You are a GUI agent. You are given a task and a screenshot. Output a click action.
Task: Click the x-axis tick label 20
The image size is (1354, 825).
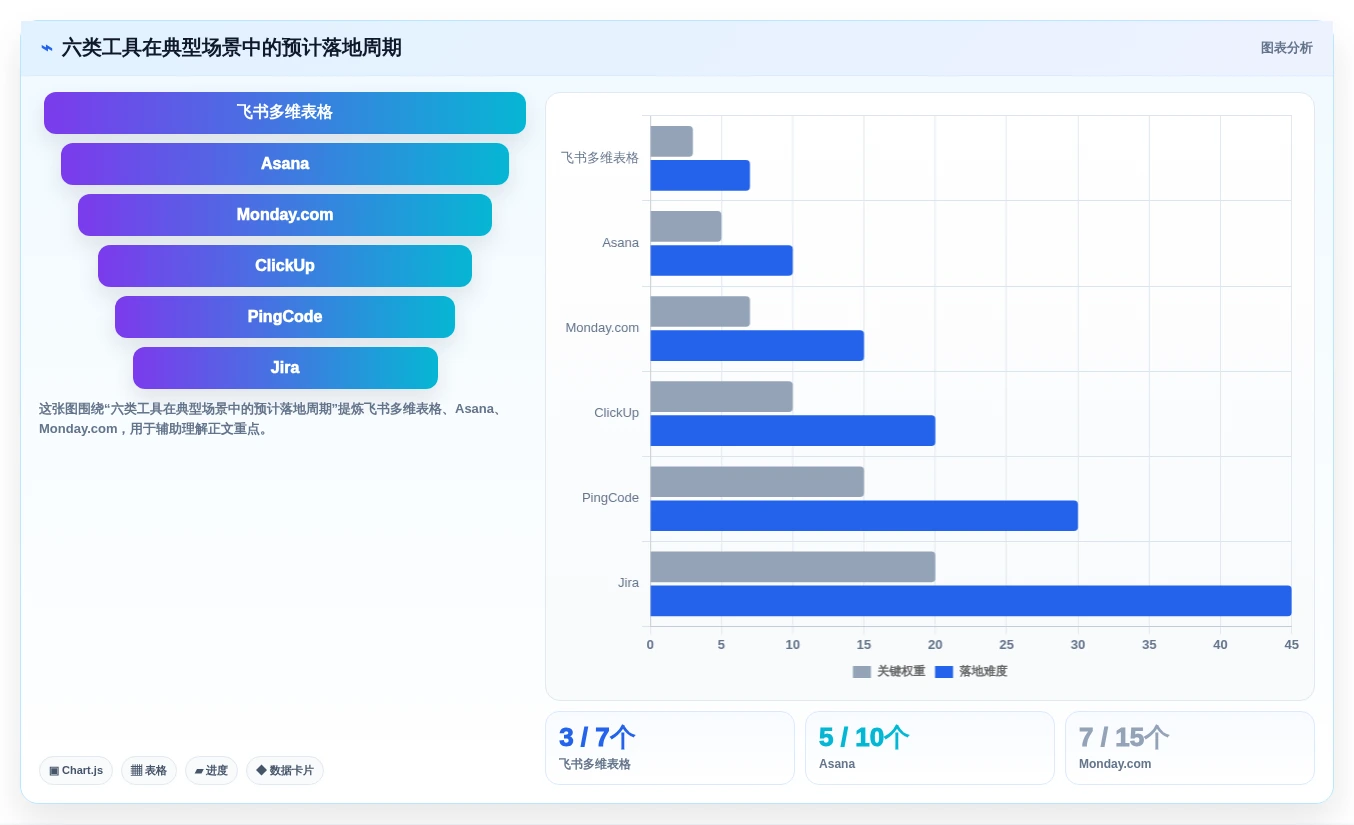(x=935, y=645)
